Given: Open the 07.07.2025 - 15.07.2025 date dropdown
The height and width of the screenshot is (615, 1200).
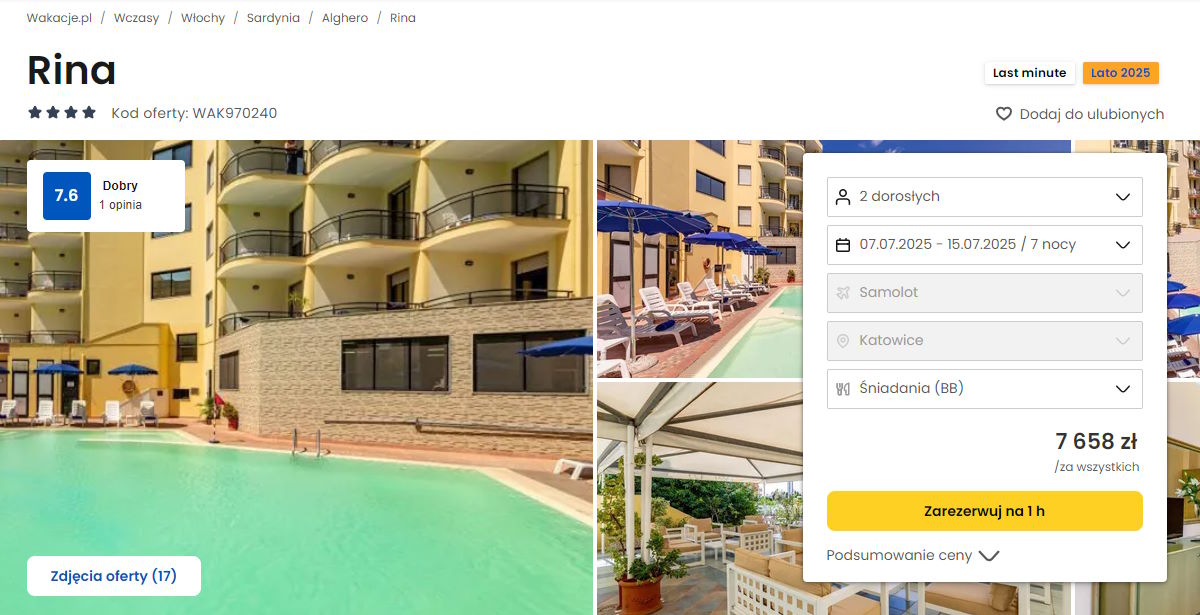Looking at the screenshot, I should click(x=984, y=244).
